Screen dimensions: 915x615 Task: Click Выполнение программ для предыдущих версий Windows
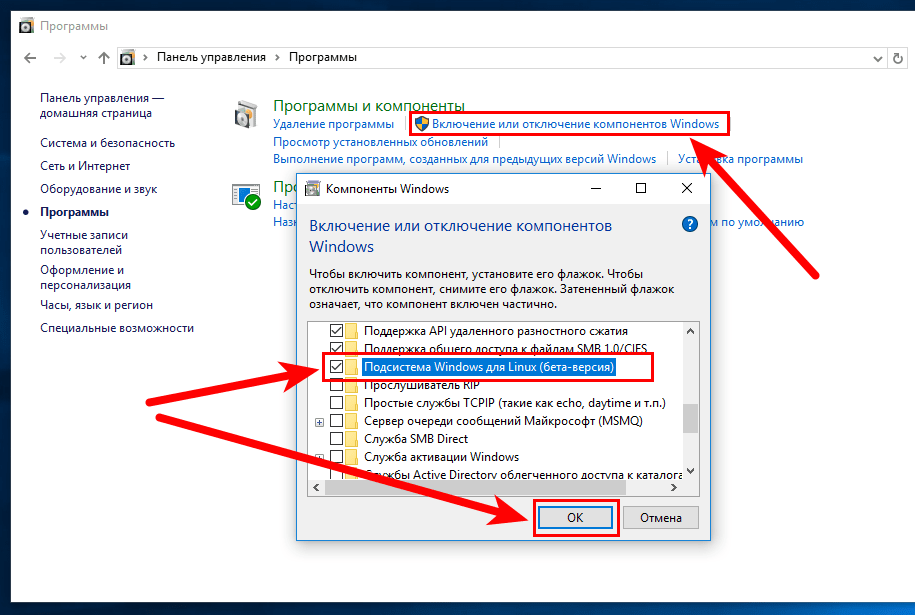click(x=465, y=159)
